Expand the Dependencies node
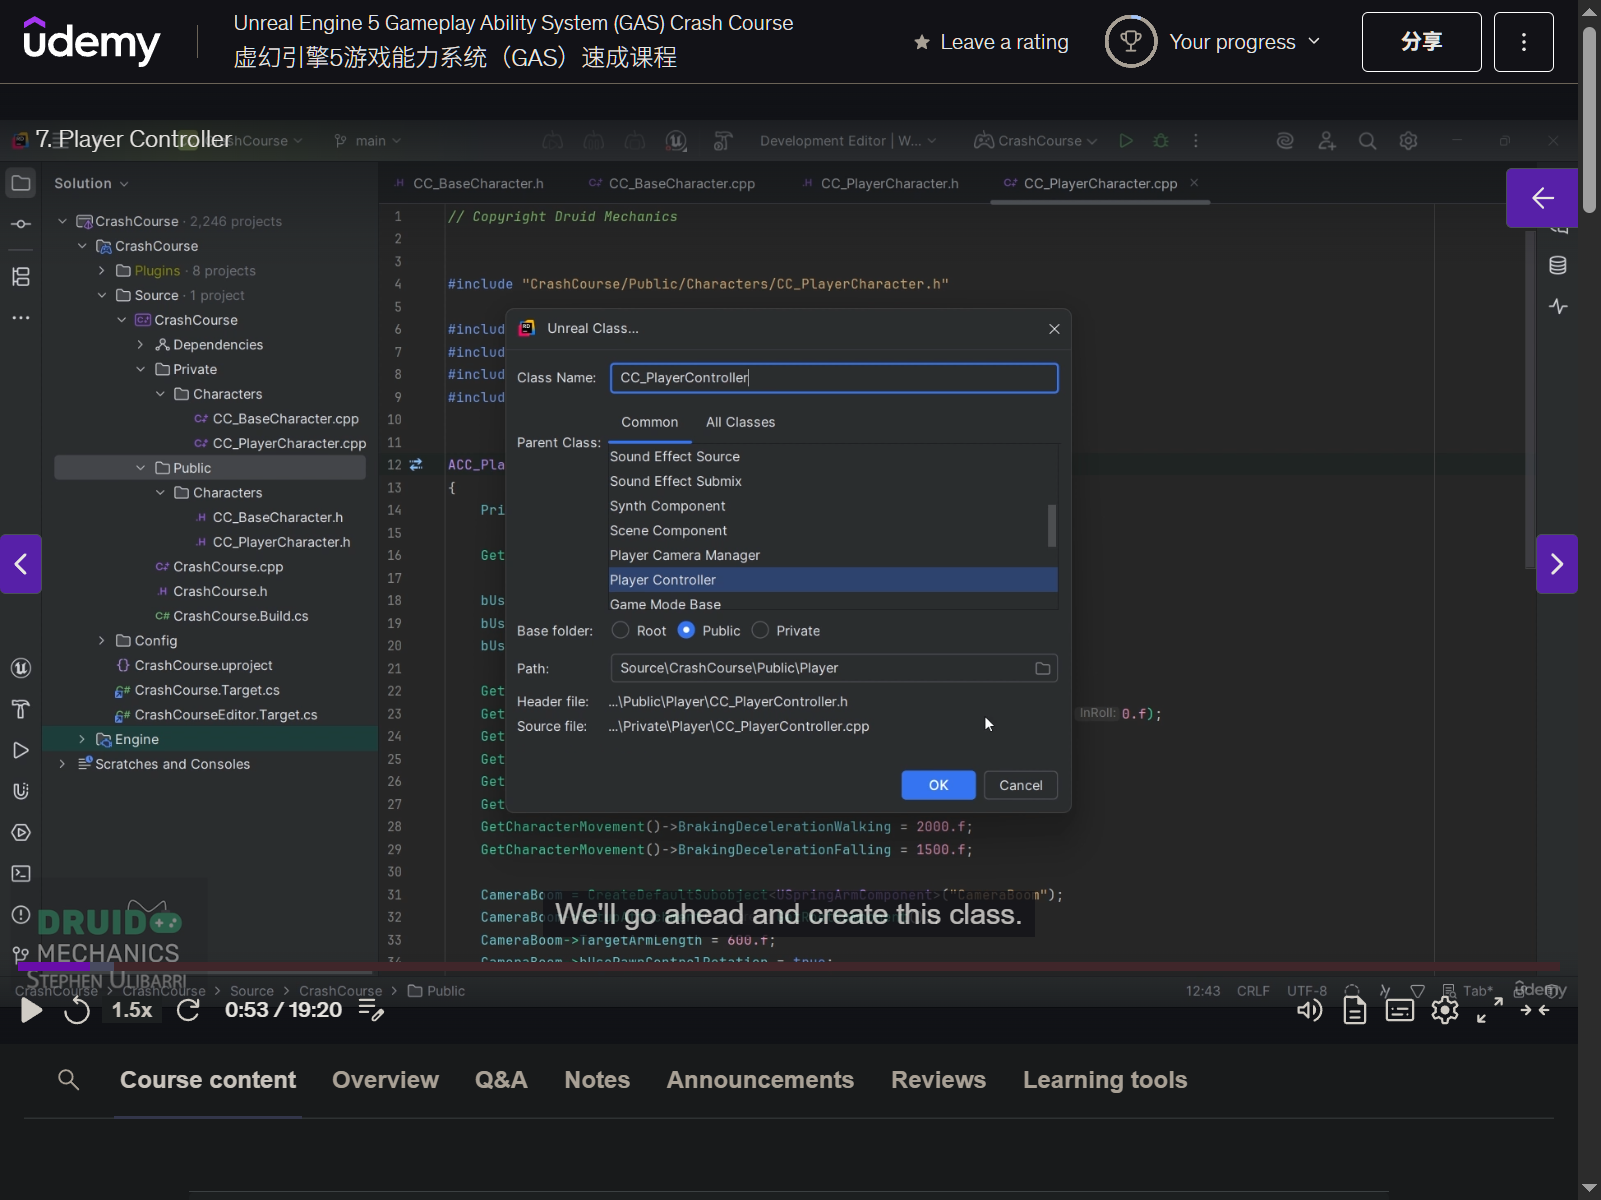 tap(141, 345)
